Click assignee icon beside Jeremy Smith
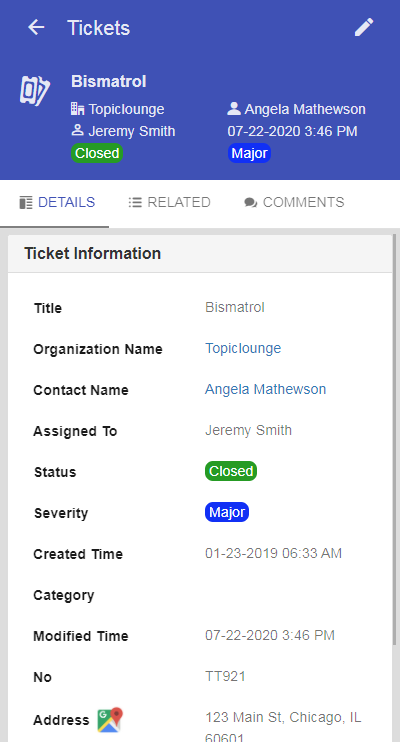 coord(78,130)
